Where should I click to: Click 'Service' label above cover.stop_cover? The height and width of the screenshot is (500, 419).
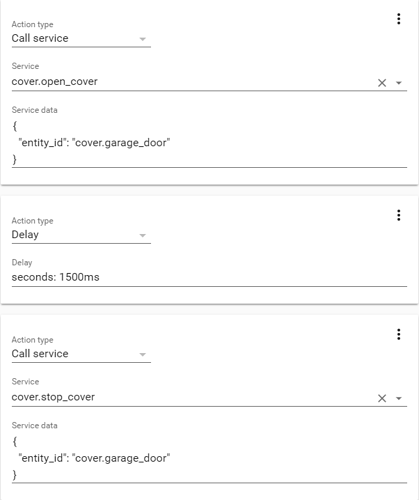tap(25, 382)
